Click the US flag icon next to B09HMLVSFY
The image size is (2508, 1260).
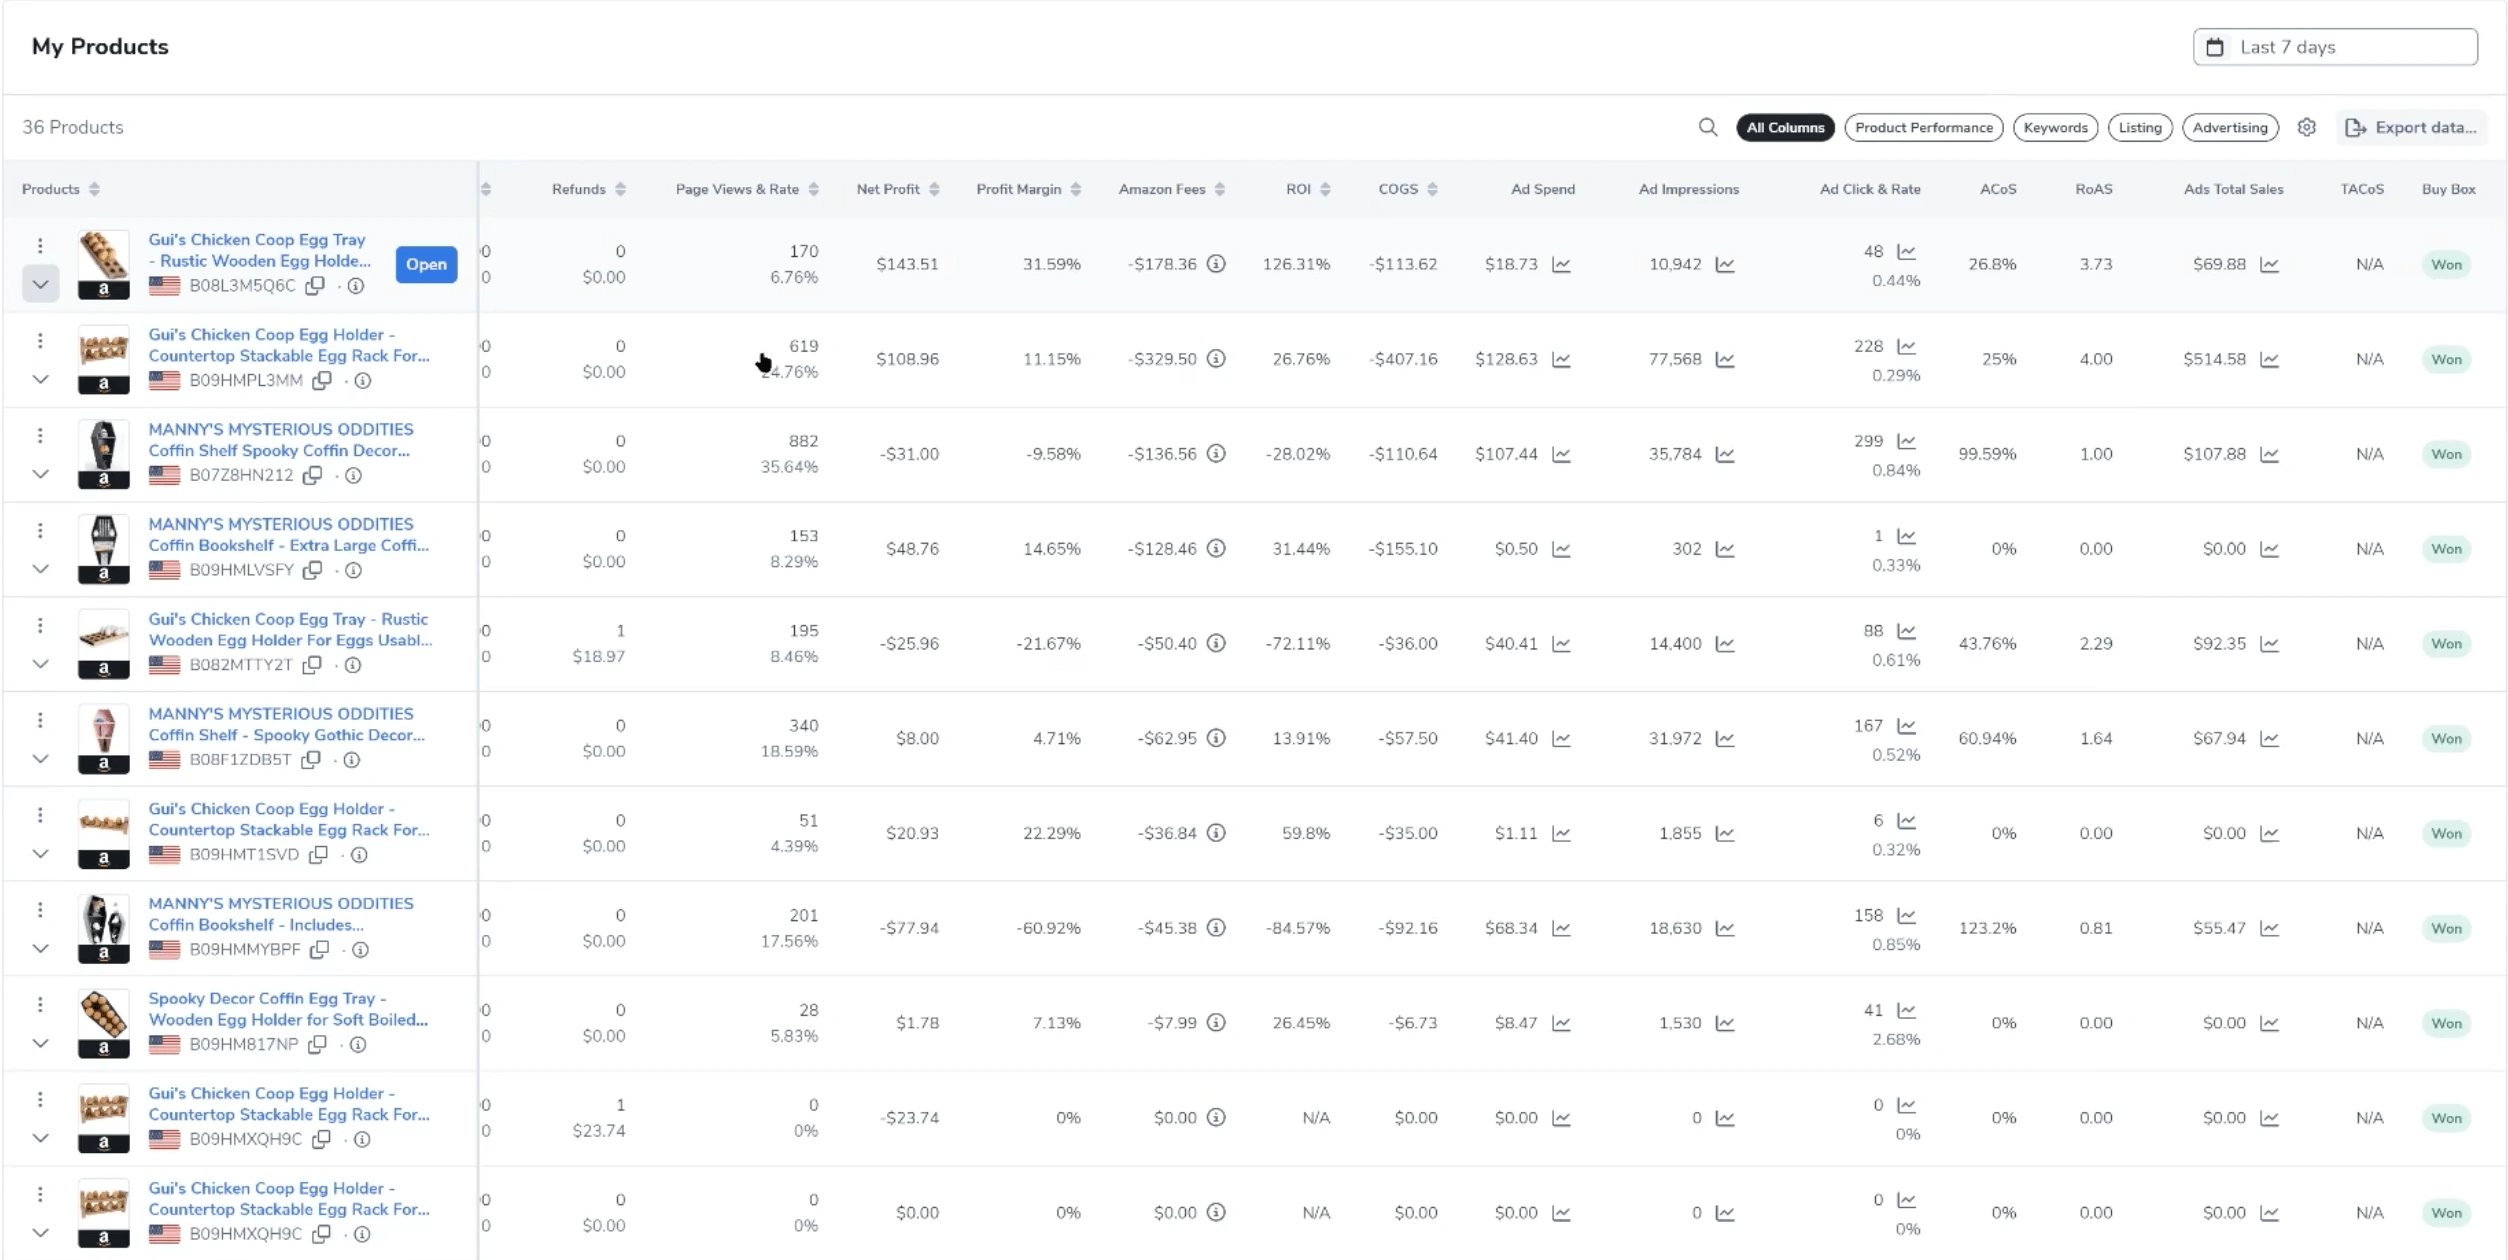pyautogui.click(x=165, y=570)
